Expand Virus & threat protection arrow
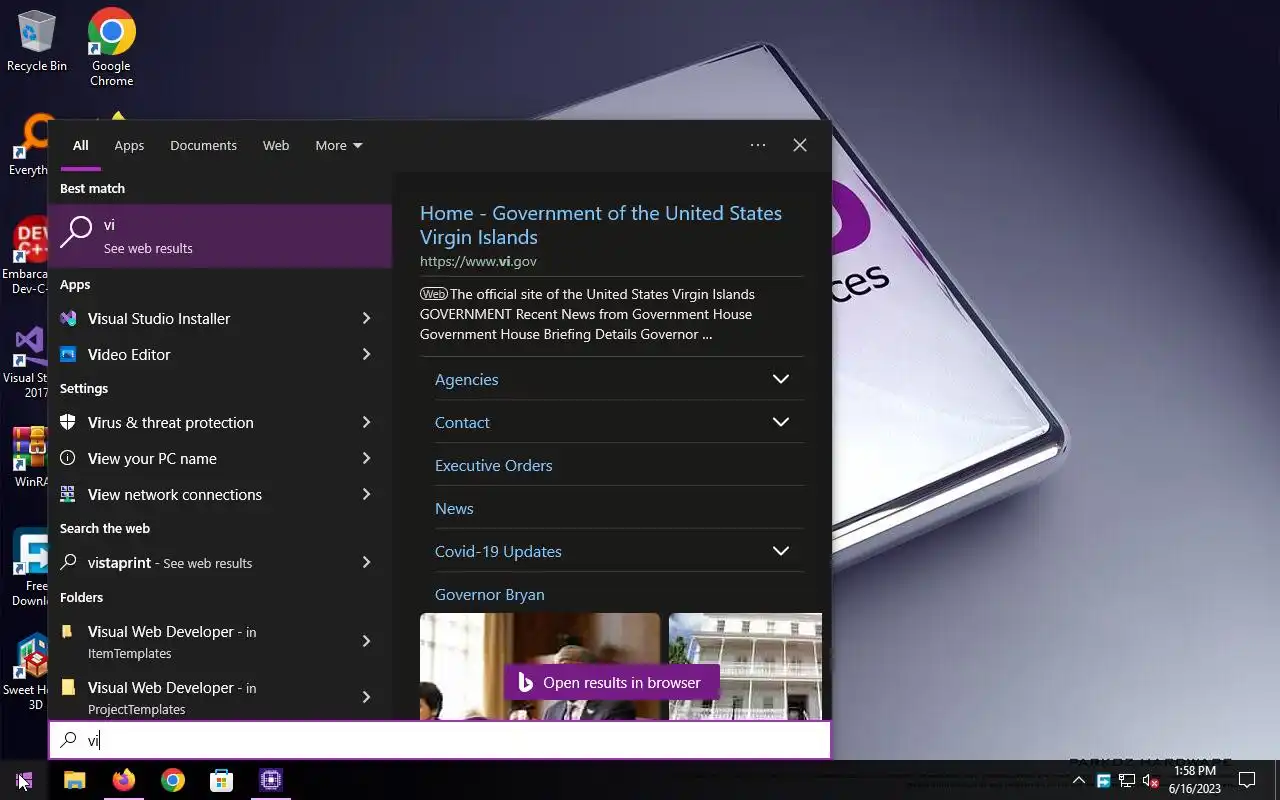 pyautogui.click(x=366, y=422)
